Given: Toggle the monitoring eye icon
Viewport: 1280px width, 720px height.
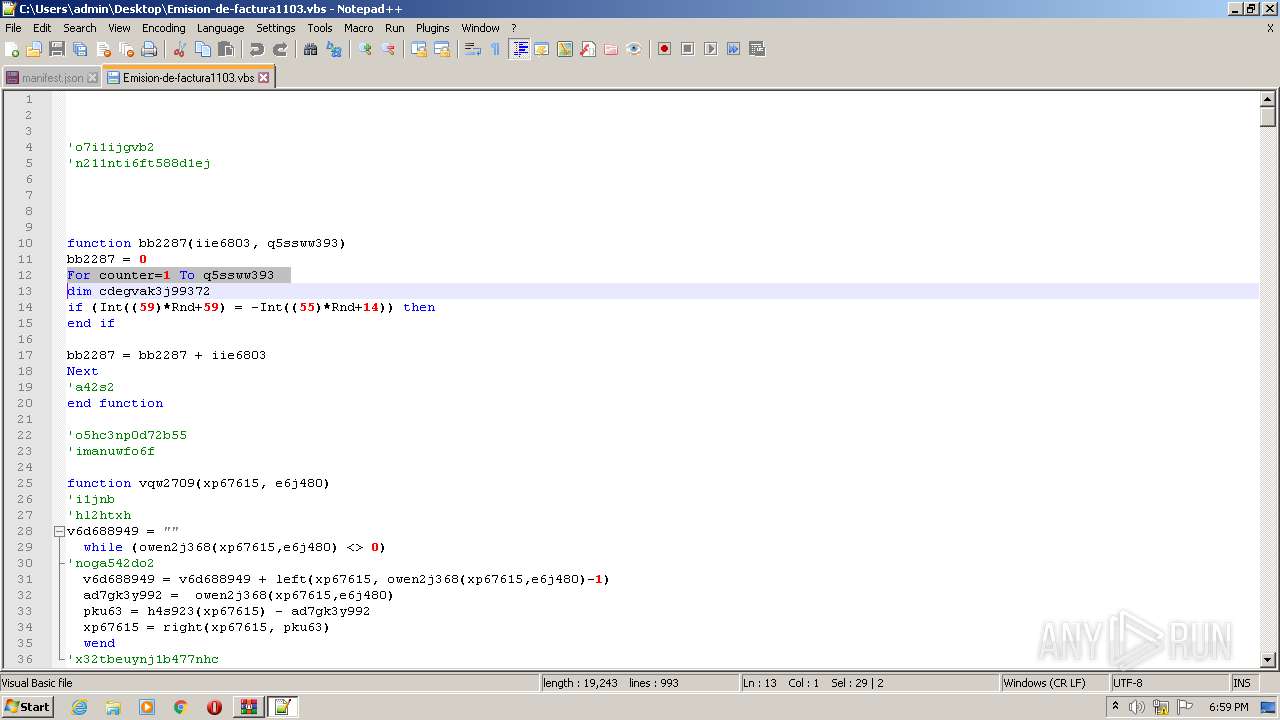Looking at the screenshot, I should pos(634,49).
